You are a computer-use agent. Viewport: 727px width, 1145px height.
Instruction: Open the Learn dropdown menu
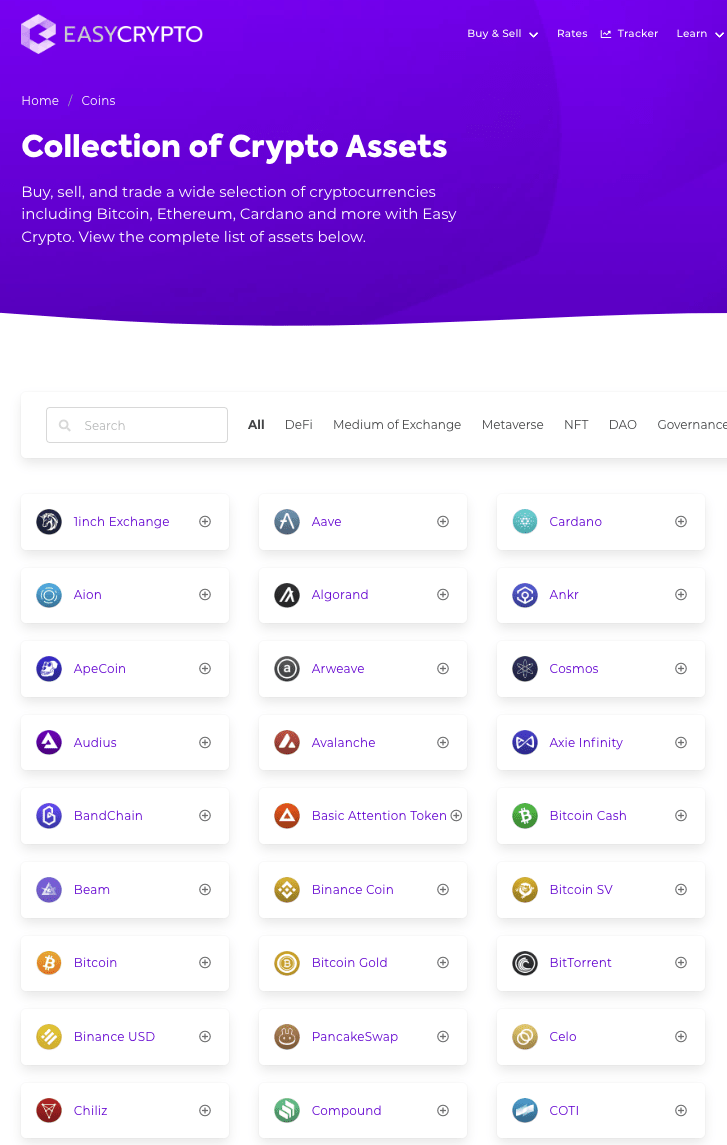(x=698, y=33)
